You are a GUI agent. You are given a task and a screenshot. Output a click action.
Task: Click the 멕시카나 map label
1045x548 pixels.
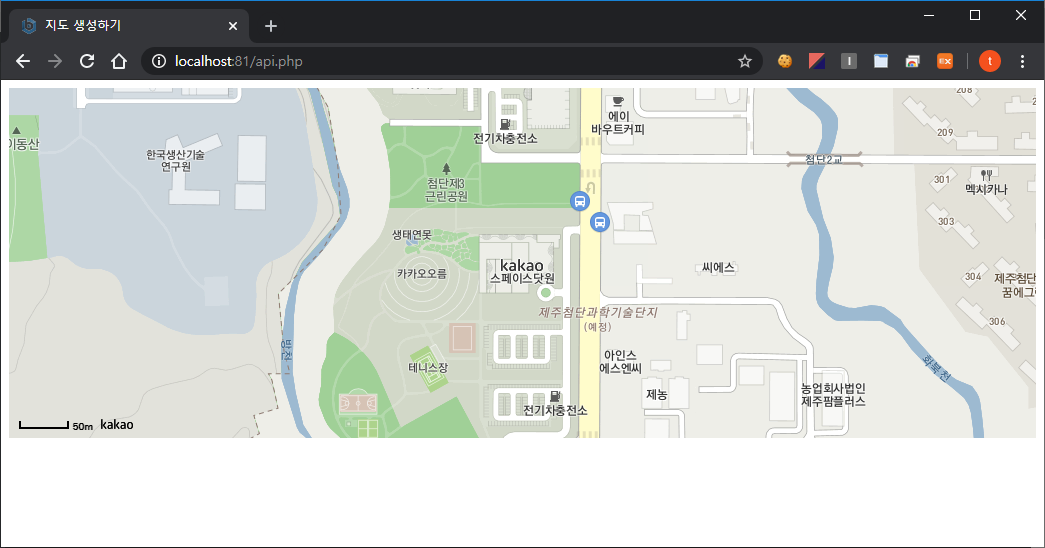click(x=986, y=189)
